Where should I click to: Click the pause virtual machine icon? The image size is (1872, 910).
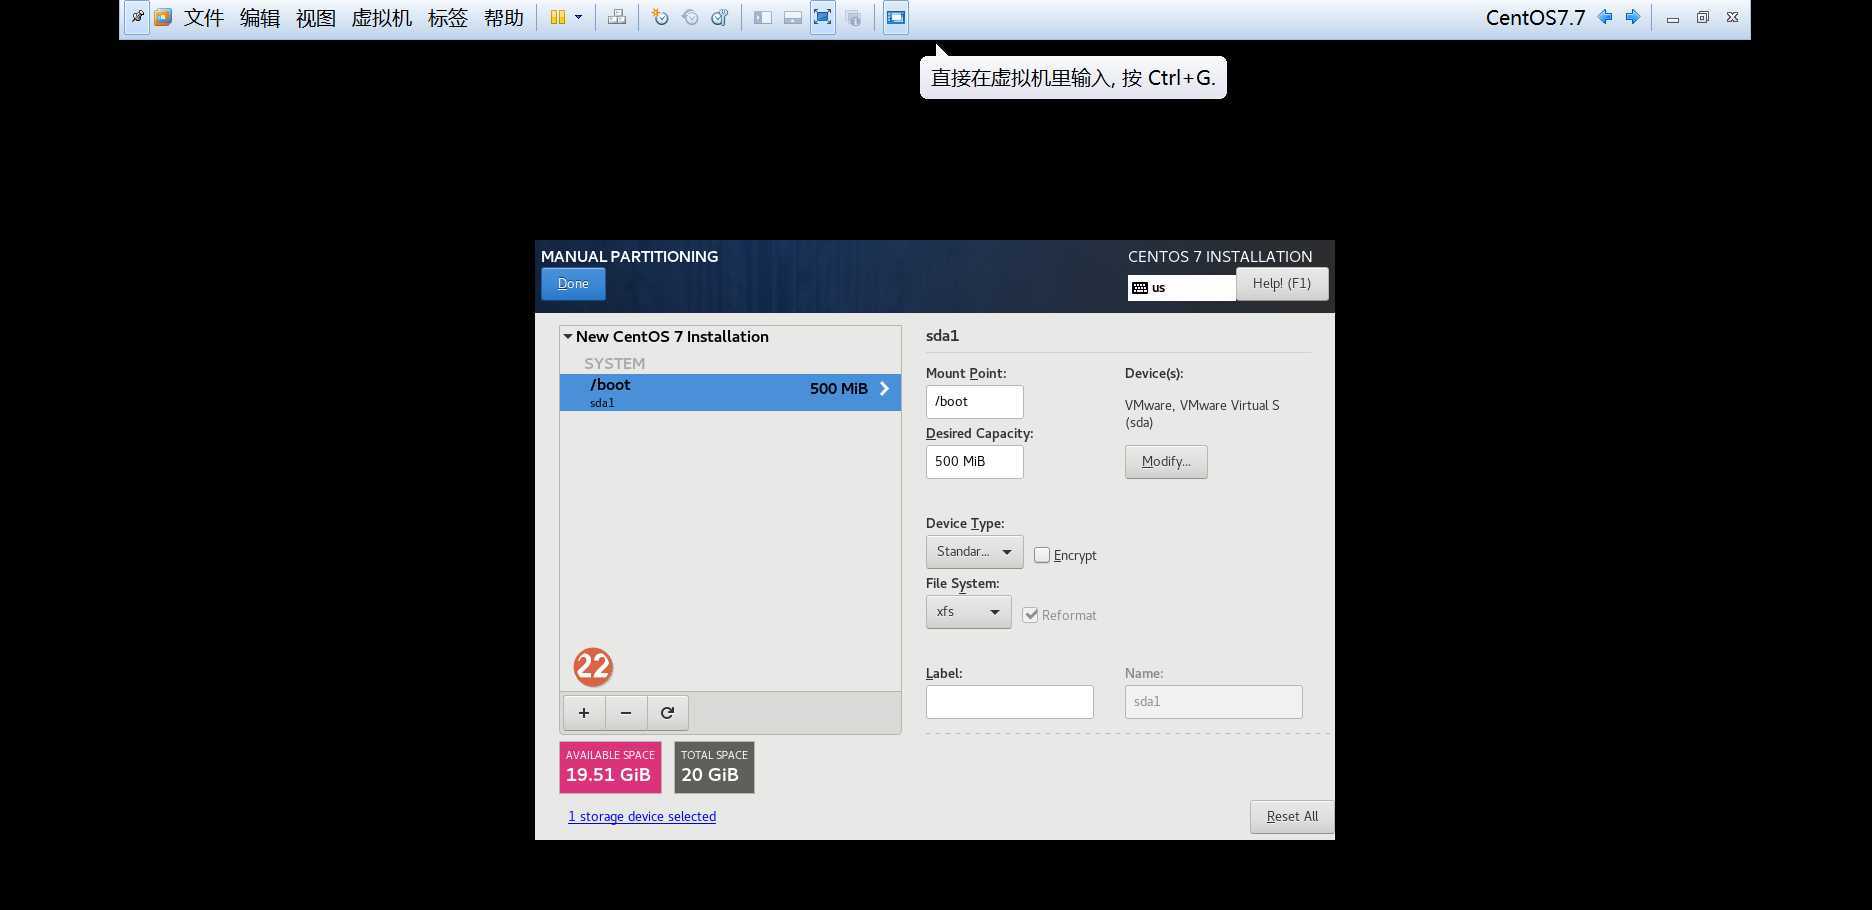[558, 17]
